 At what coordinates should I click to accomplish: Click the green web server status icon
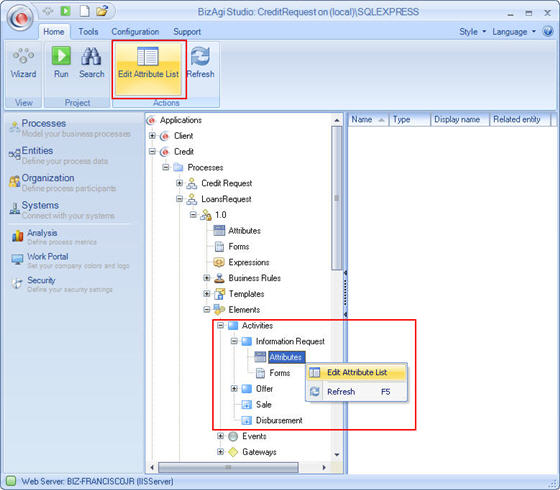coord(11,481)
